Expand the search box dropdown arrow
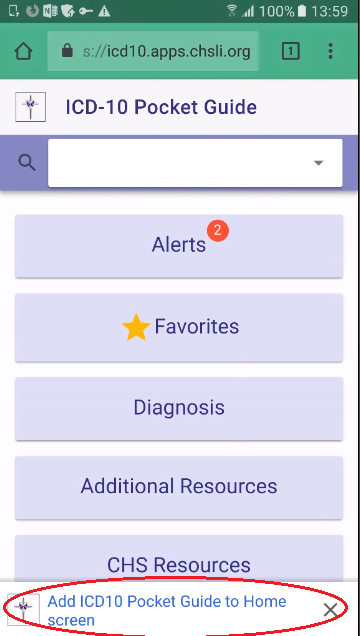 [319, 163]
